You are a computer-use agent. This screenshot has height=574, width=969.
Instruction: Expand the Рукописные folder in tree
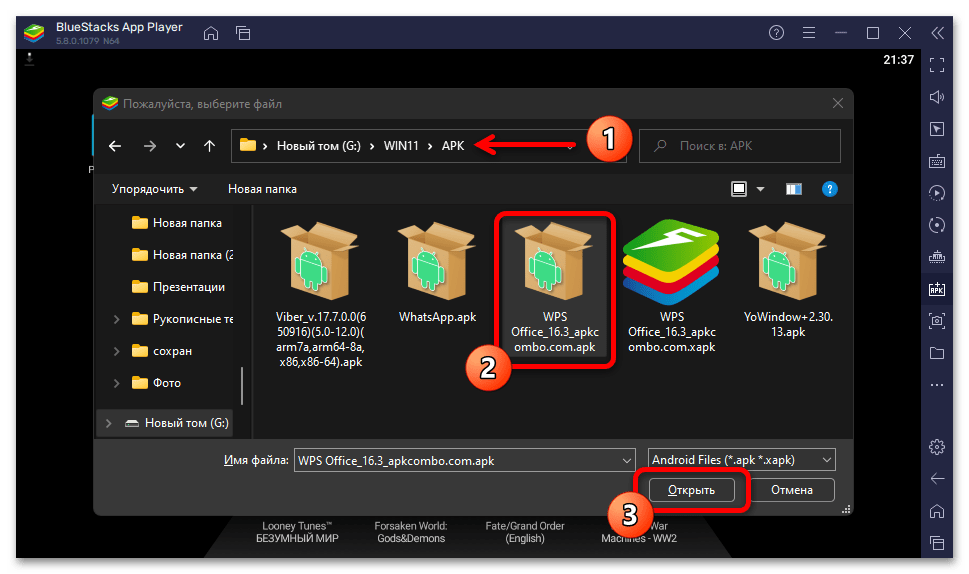pos(116,319)
